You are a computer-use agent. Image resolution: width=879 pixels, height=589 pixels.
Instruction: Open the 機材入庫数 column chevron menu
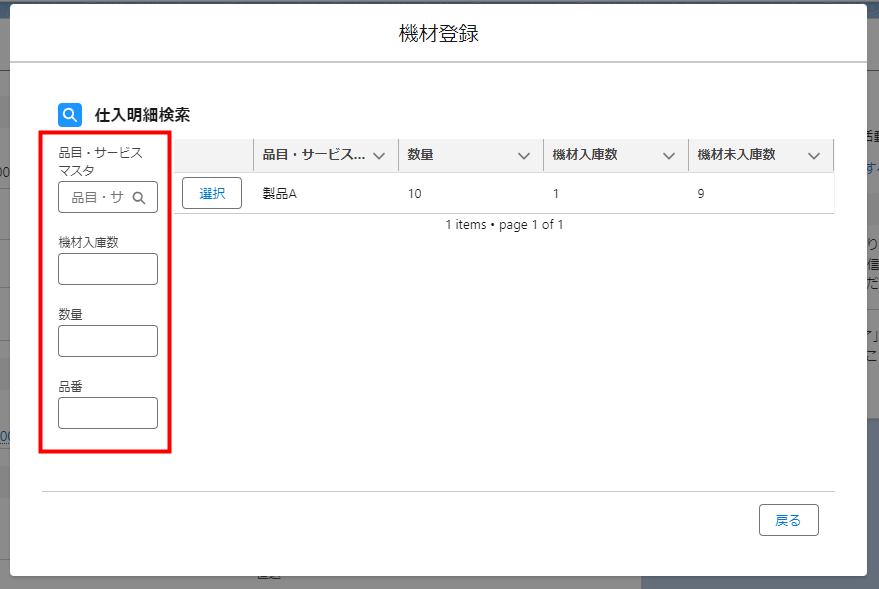(x=669, y=156)
